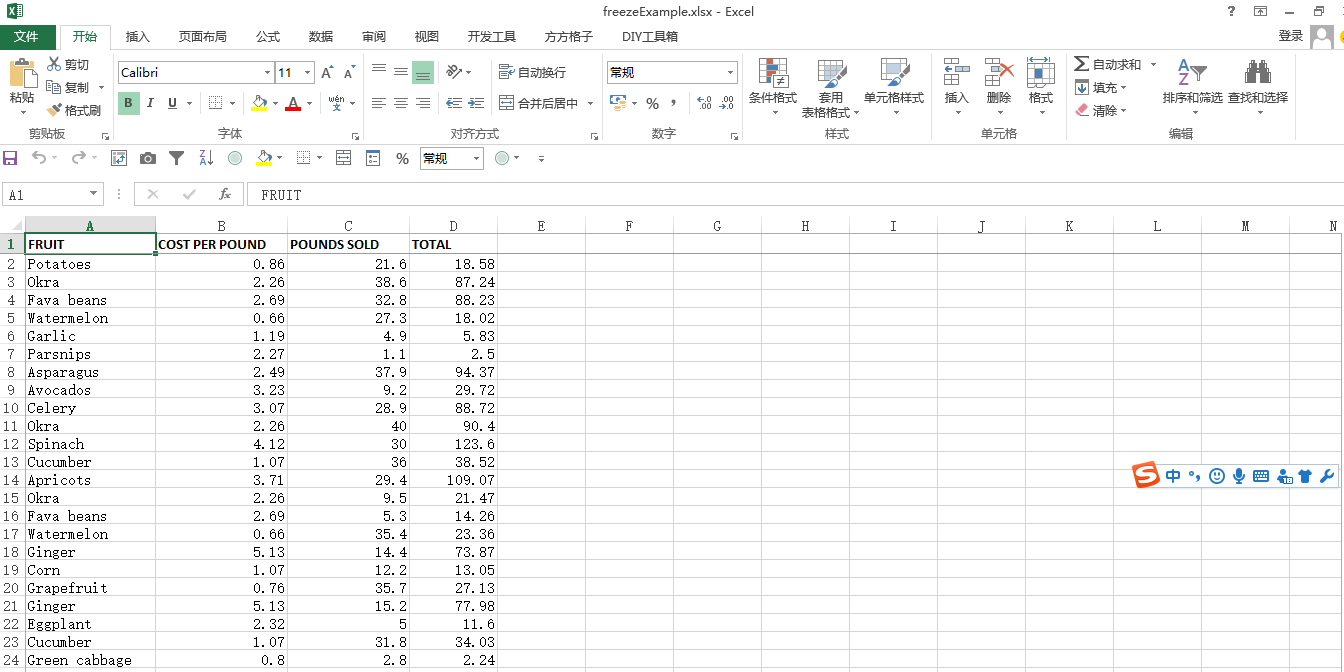This screenshot has width=1344, height=672.
Task: Click the Find & Select (查找和选择) binoculars
Action: (x=1258, y=72)
